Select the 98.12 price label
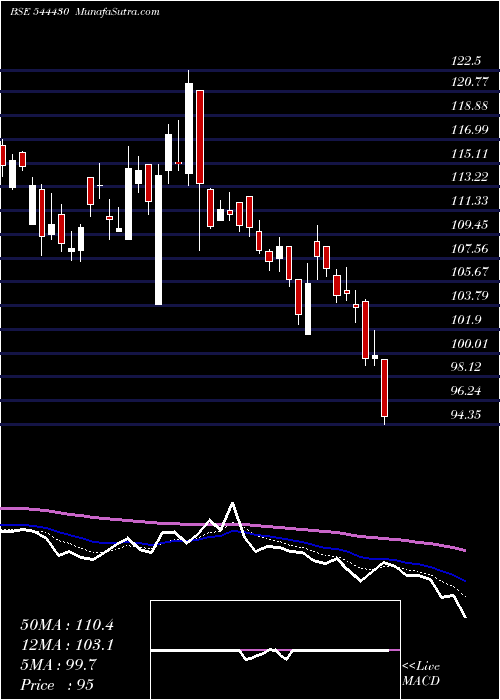 coord(467,367)
